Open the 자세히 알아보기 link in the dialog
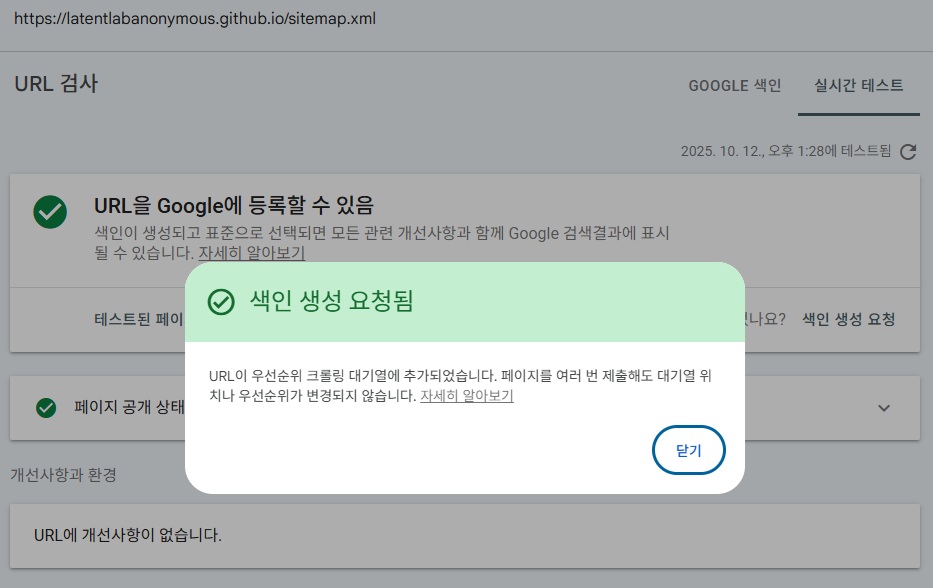 pos(466,396)
